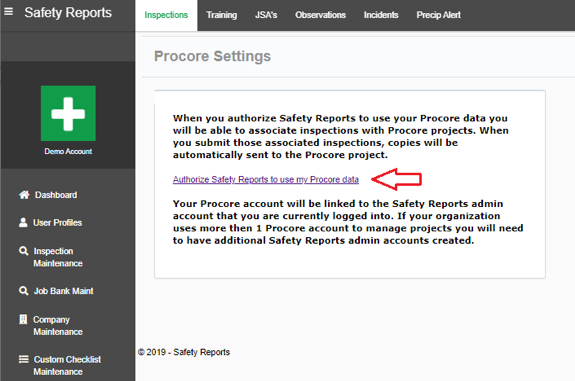
Task: Open the Dashboard sidebar item
Action: [x=56, y=195]
